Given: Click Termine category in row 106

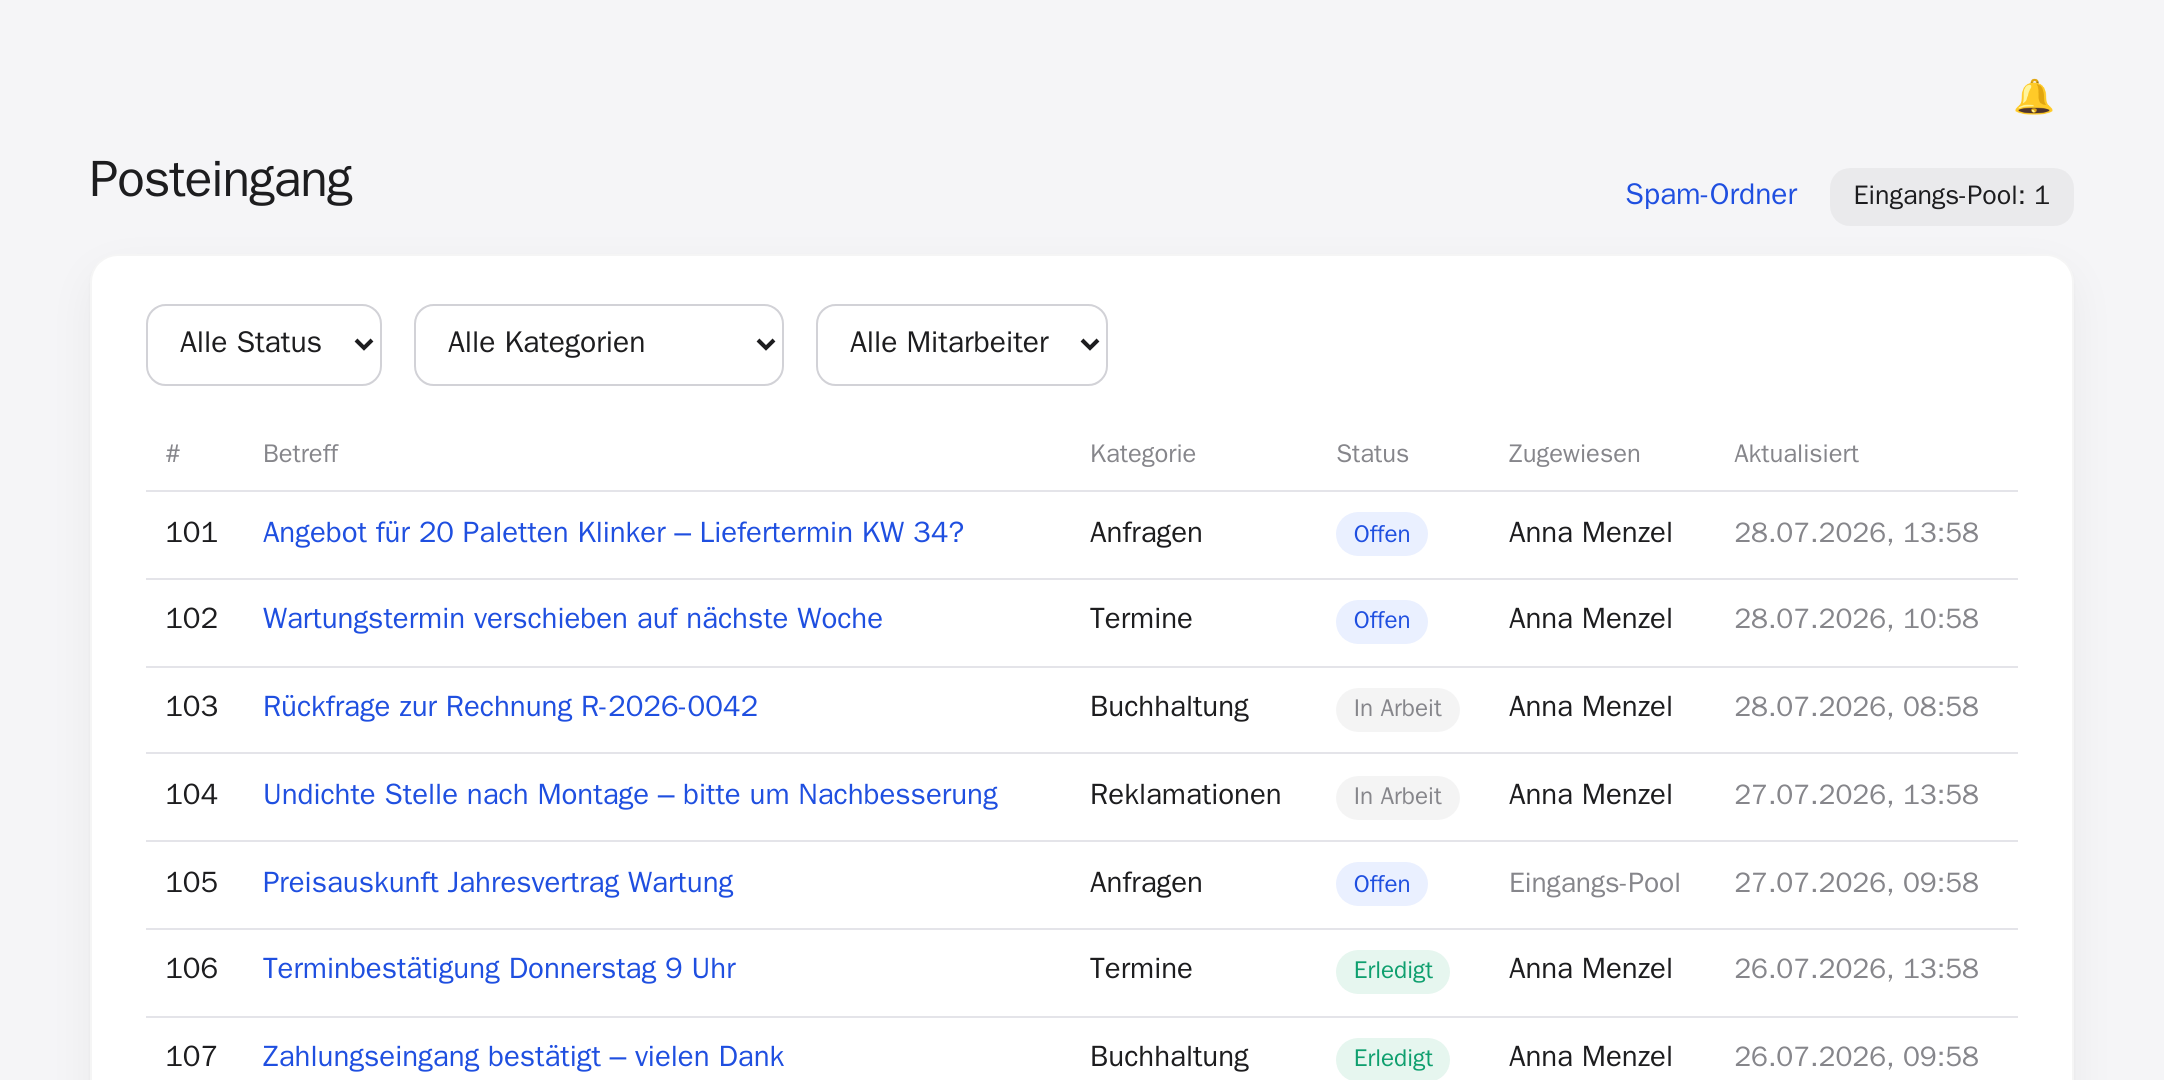Looking at the screenshot, I should (x=1141, y=969).
